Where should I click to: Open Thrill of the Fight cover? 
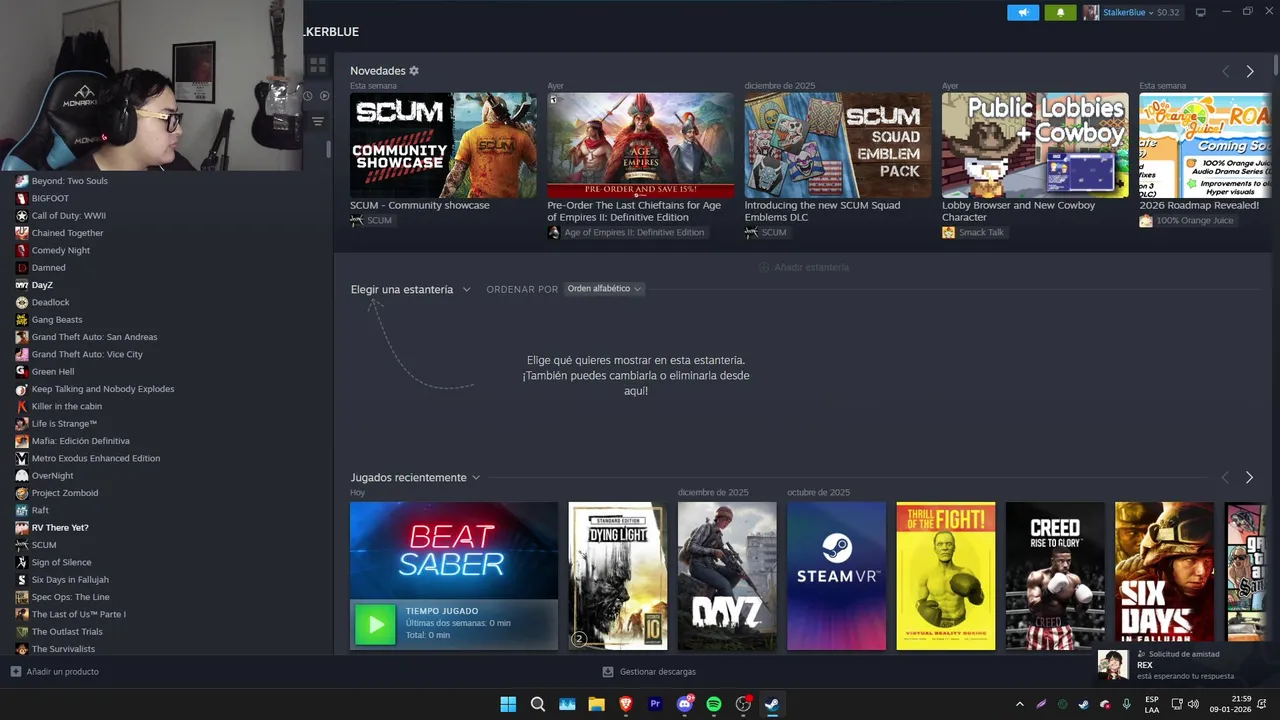[x=946, y=576]
